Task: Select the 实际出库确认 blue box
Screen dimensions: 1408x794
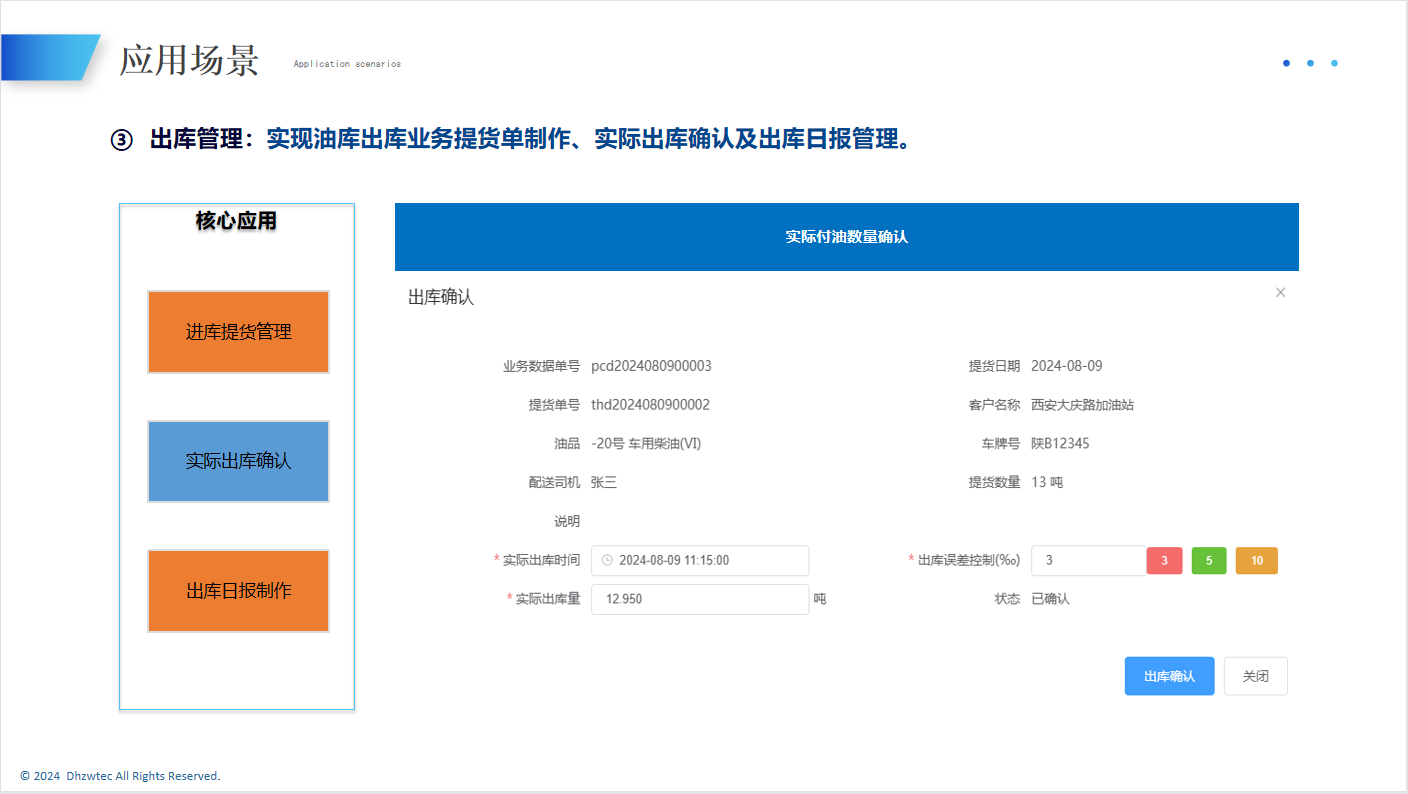Action: pos(238,461)
